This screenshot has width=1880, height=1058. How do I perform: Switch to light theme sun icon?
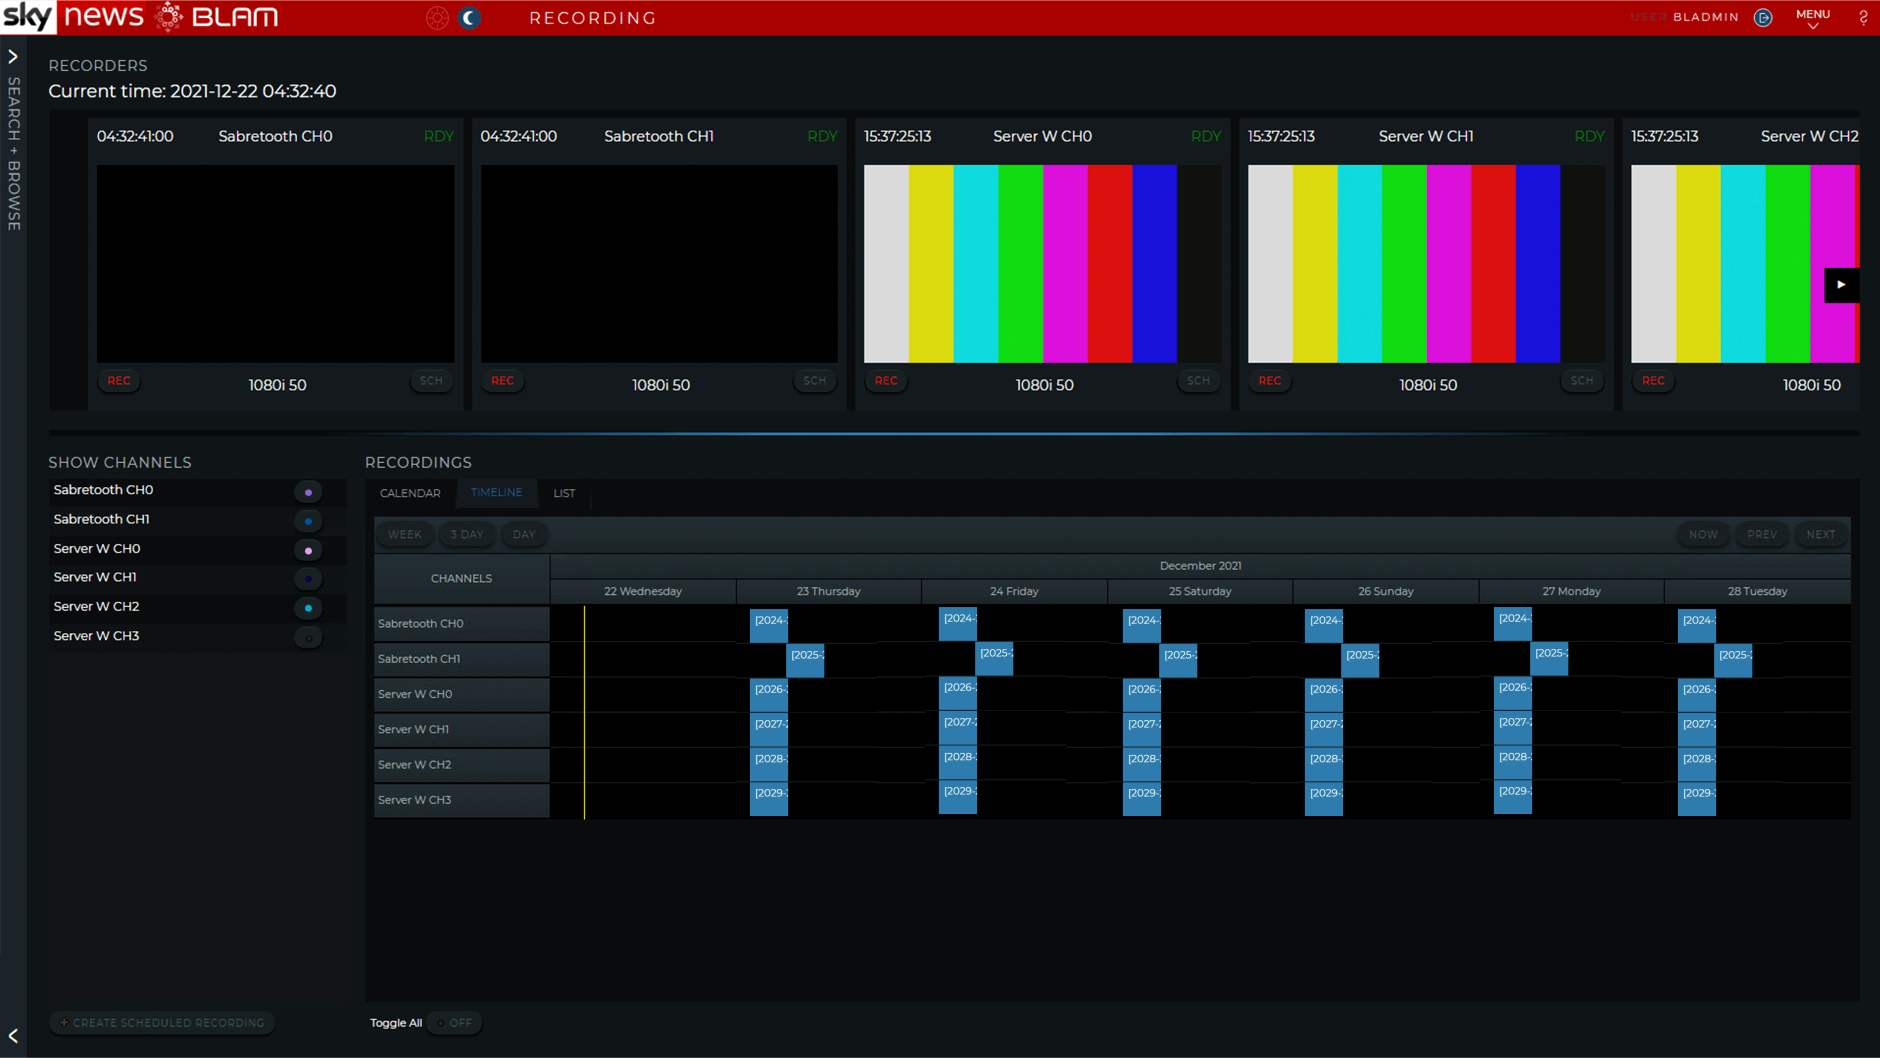click(x=437, y=18)
